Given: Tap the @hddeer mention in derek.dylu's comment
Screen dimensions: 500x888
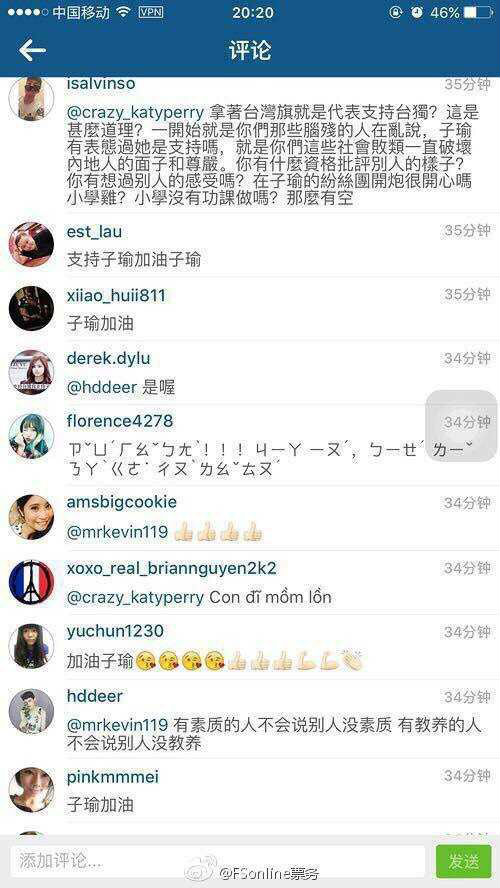Looking at the screenshot, I should click(x=102, y=387).
